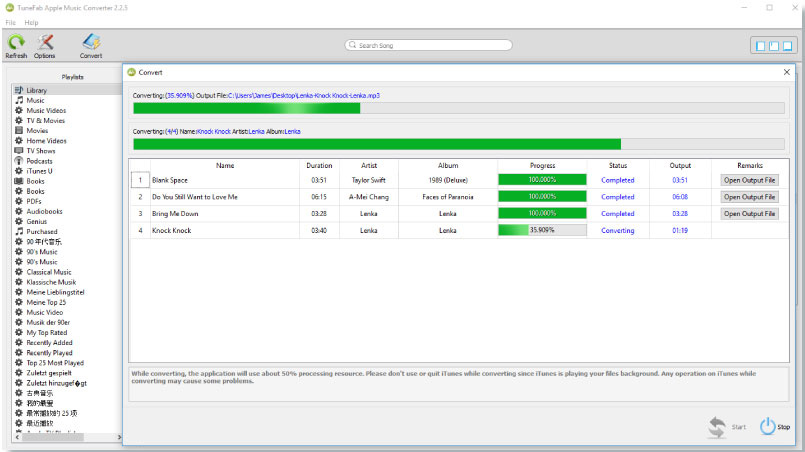Viewport: 805px width, 452px height.
Task: Click the Start button label
Action: 739,427
